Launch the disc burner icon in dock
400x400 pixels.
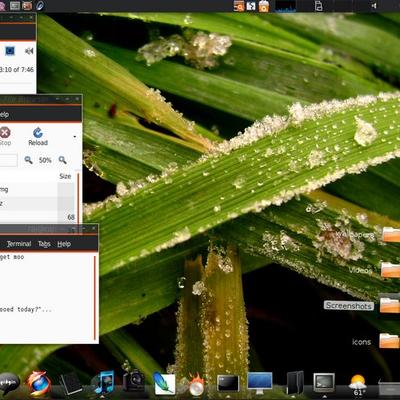pos(196,385)
